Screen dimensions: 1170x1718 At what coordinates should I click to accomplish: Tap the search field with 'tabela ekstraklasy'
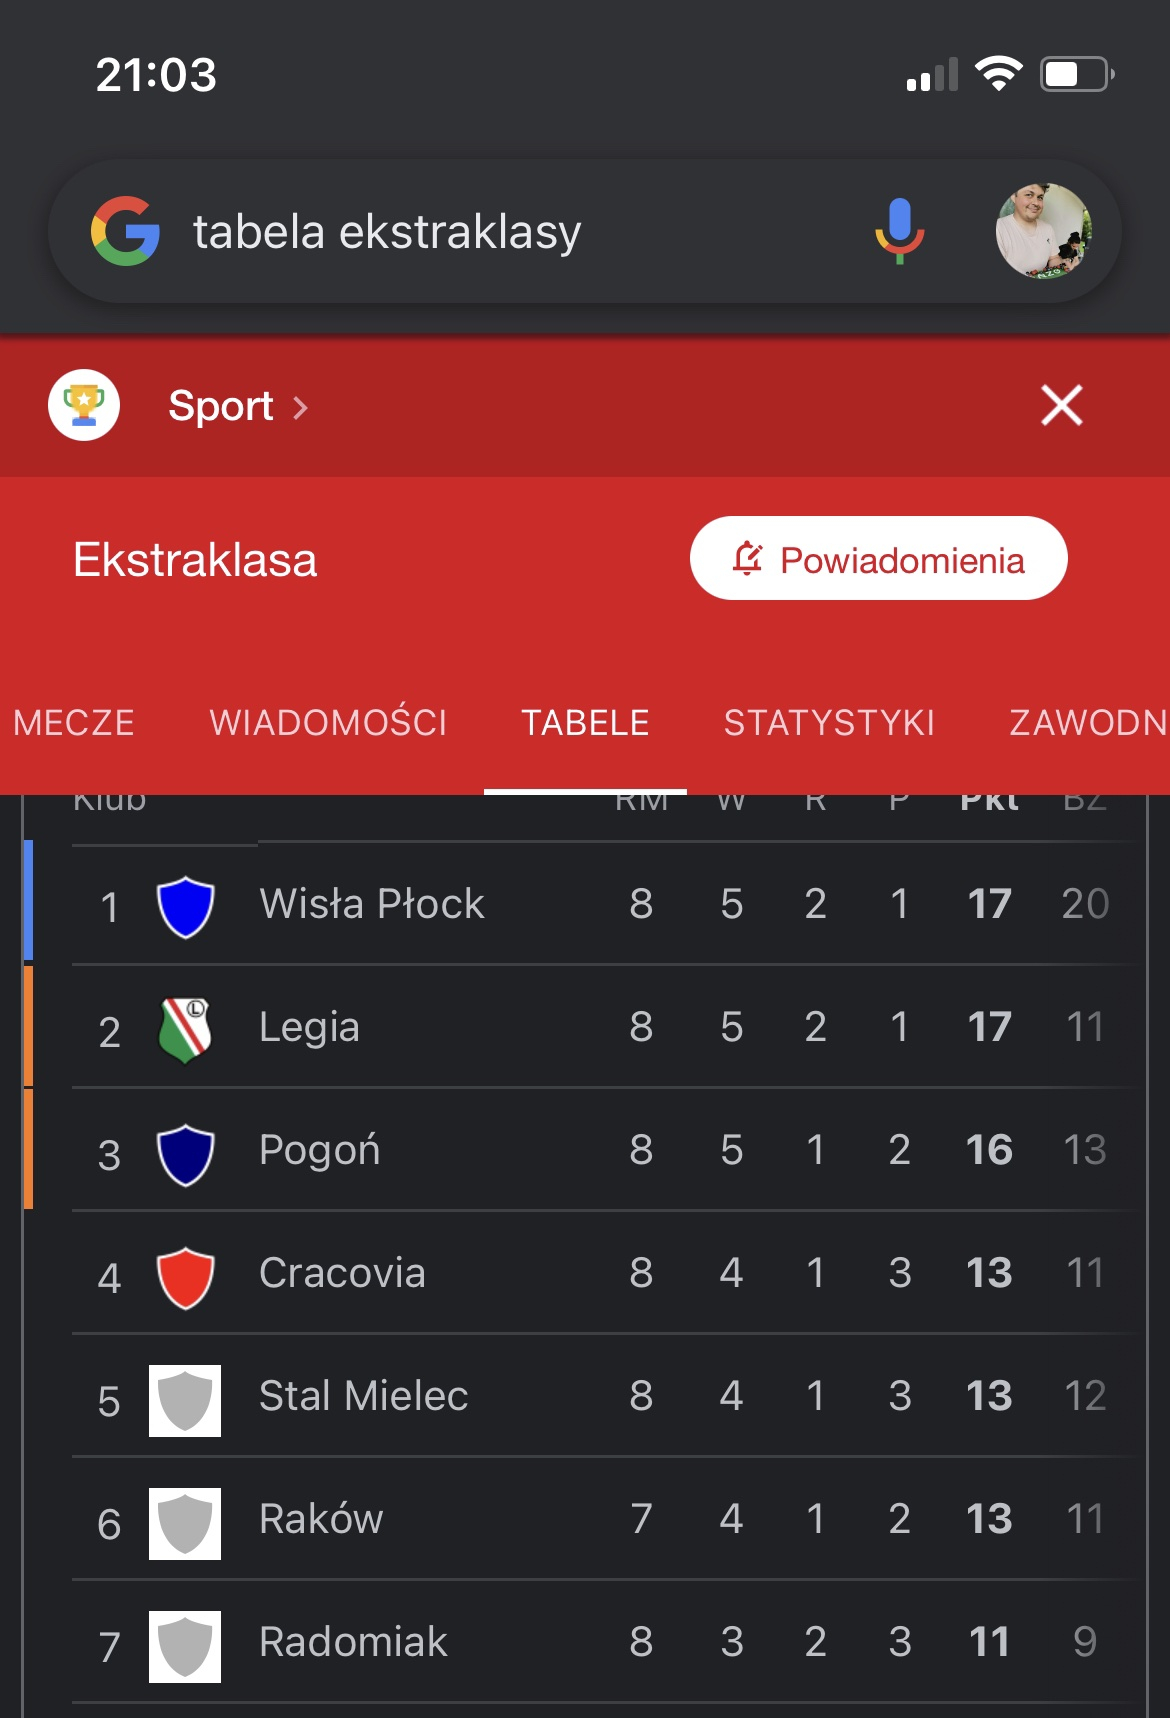(500, 232)
